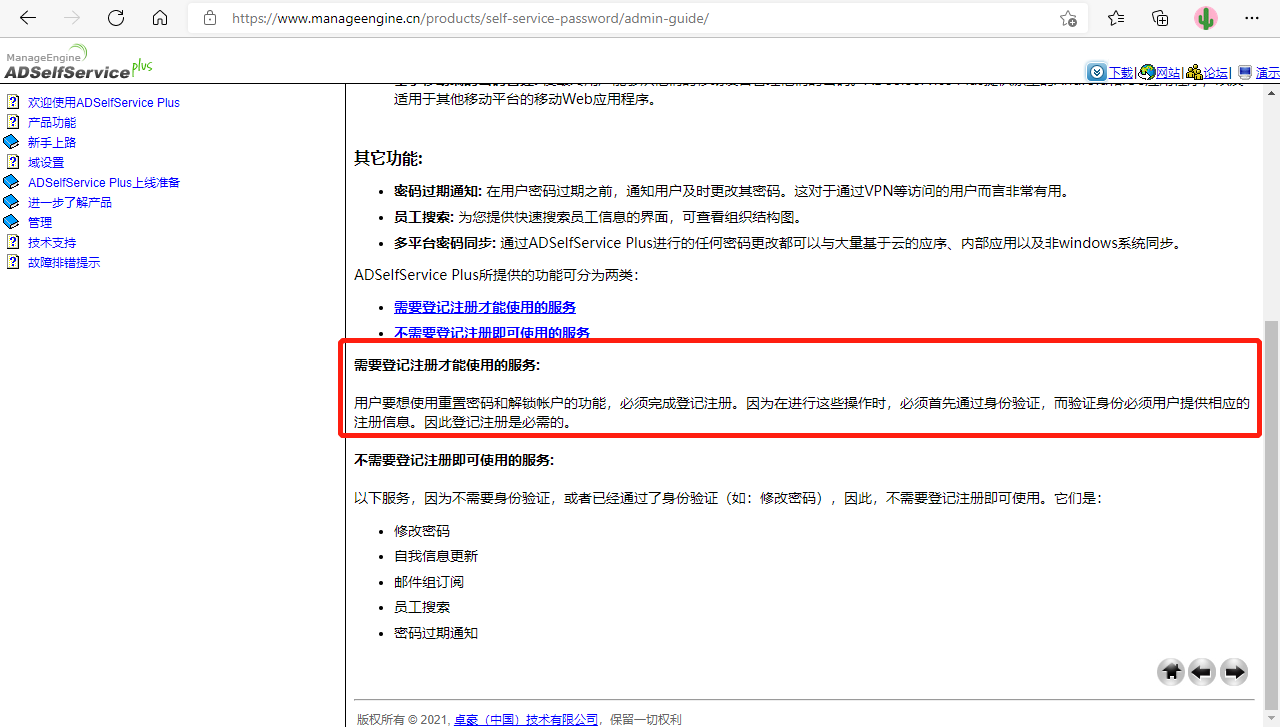Click the browser address bar URL

coord(470,18)
